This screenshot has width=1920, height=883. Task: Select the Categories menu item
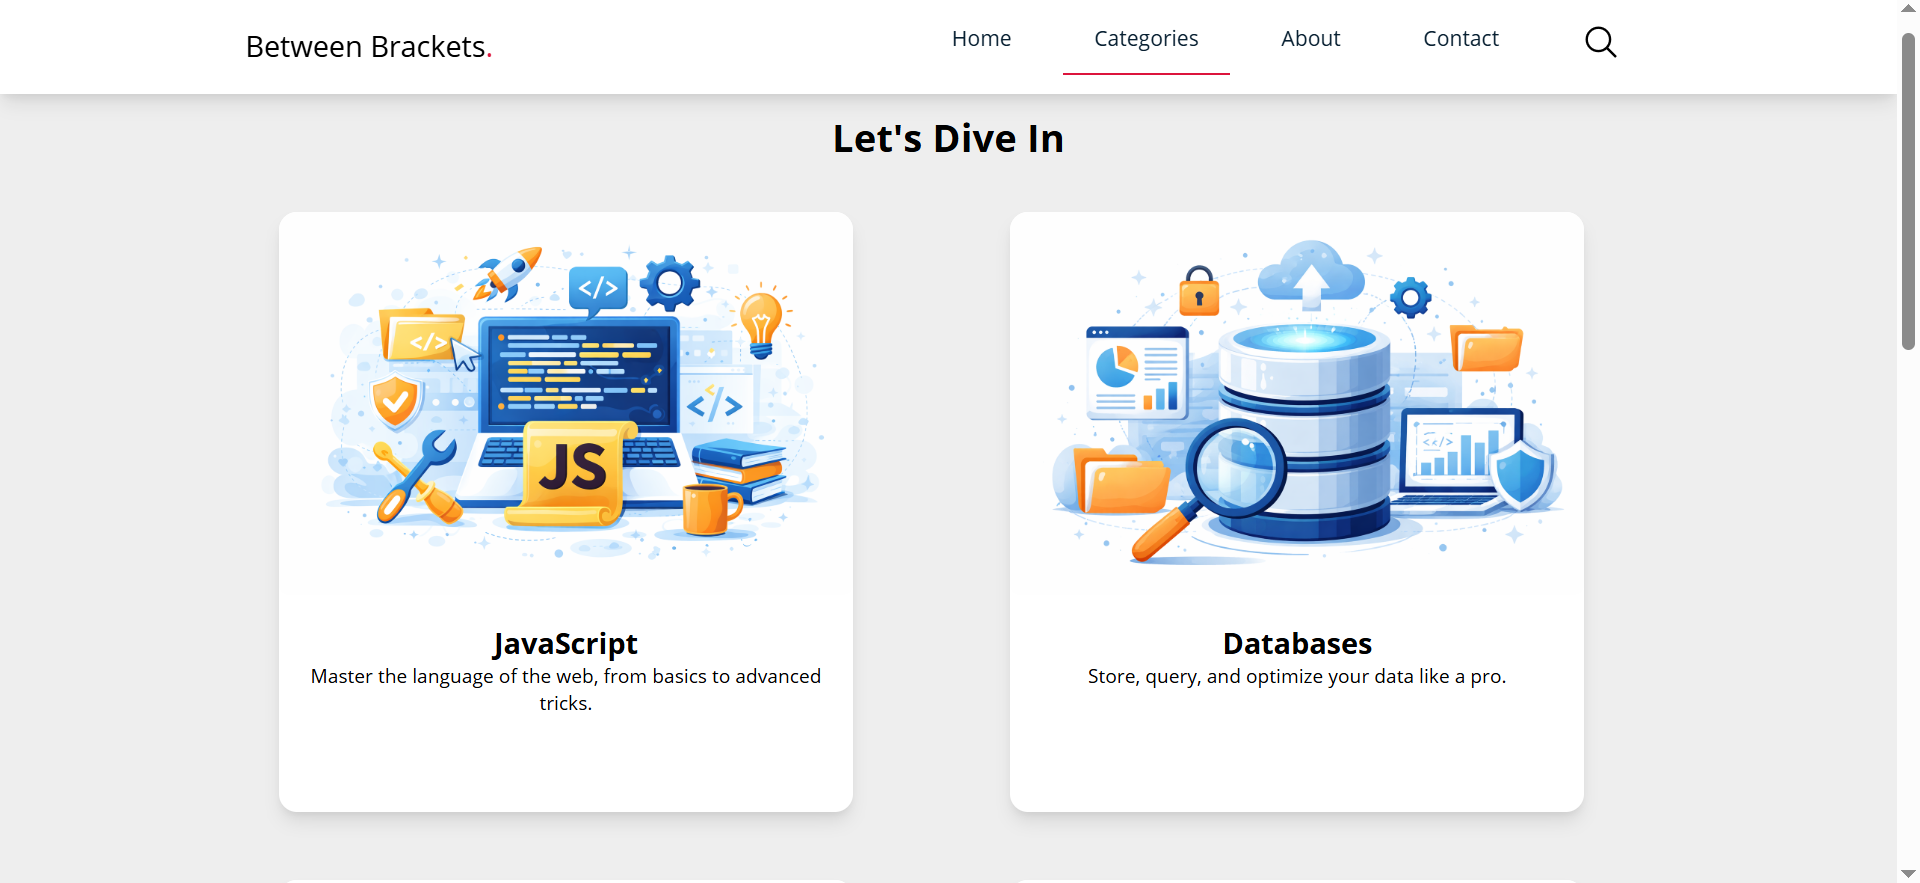click(x=1146, y=39)
